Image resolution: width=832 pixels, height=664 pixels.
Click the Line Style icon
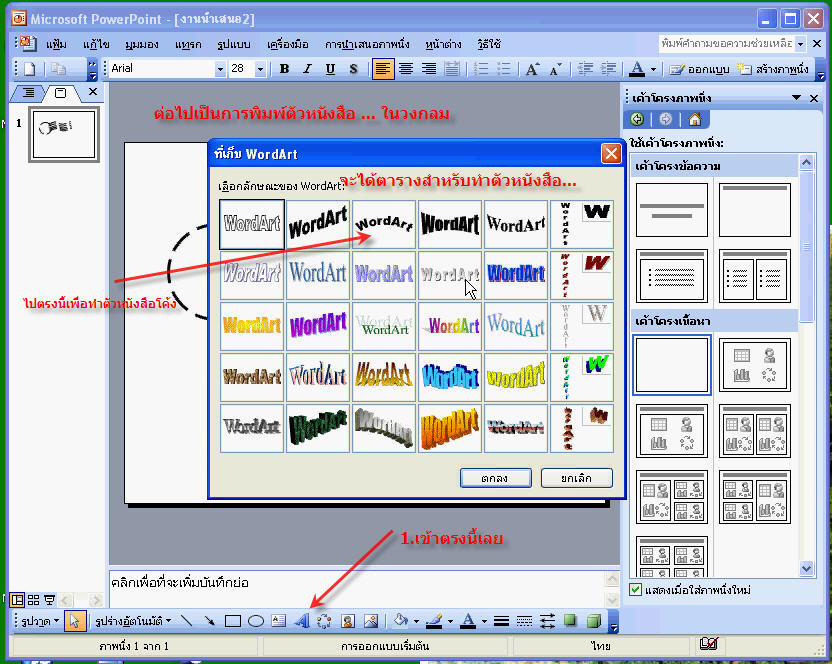click(x=501, y=620)
